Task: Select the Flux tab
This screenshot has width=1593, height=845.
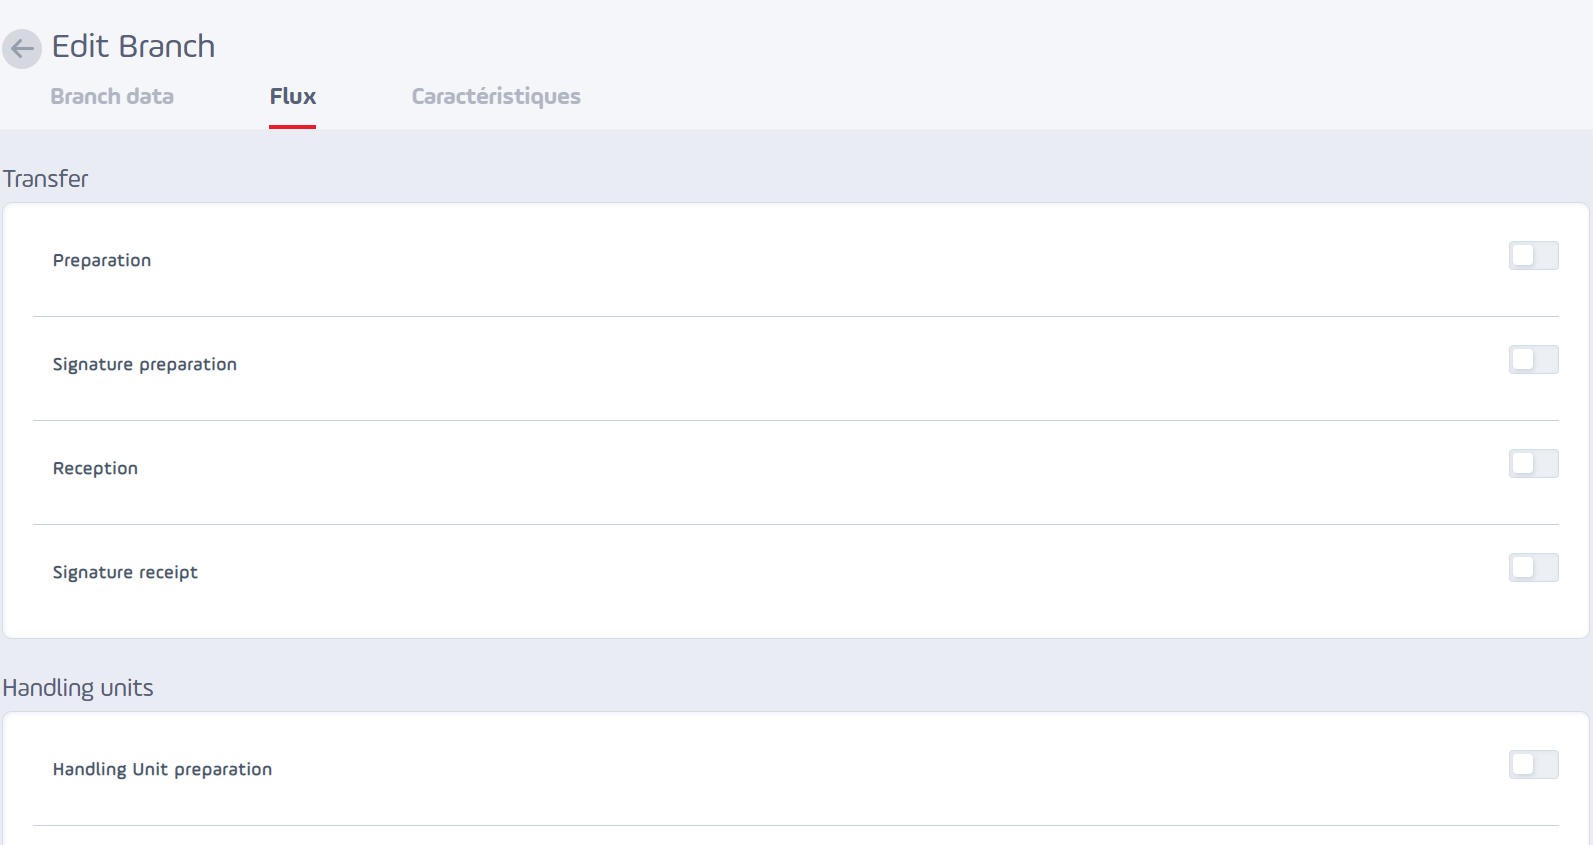Action: click(x=293, y=96)
